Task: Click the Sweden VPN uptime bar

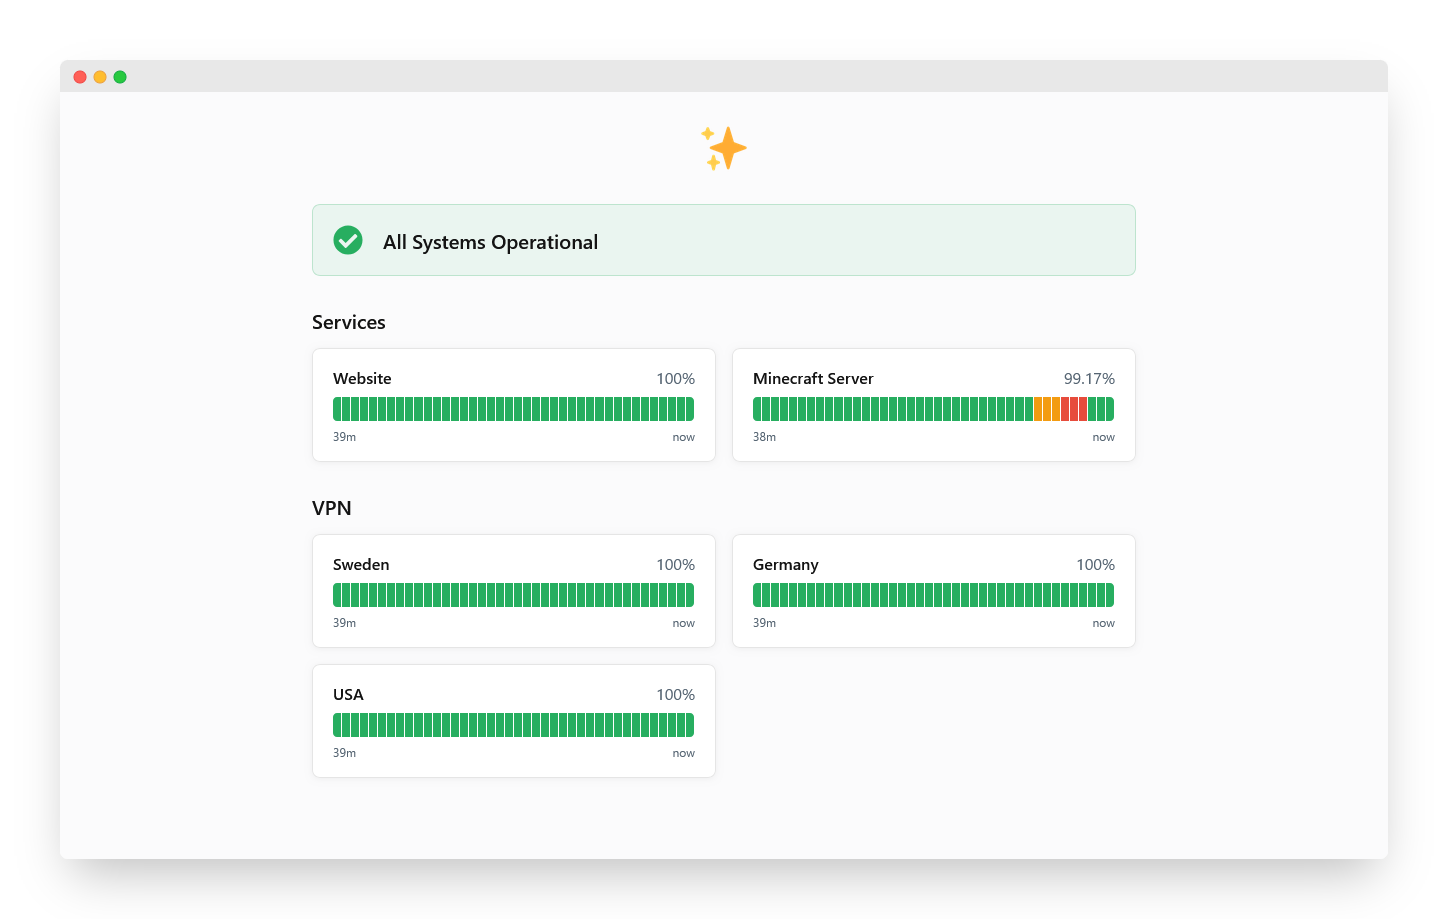Action: 513,595
